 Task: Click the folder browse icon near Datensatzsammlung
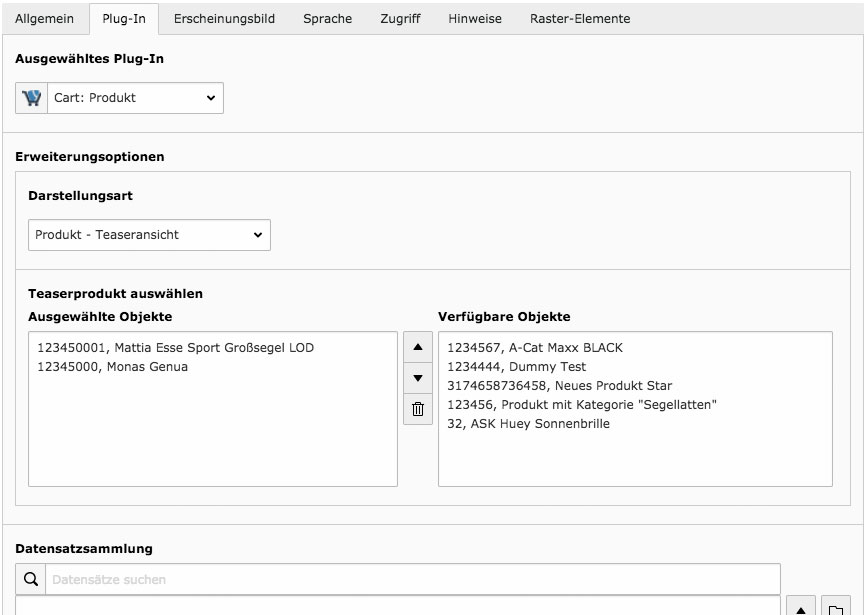click(835, 608)
